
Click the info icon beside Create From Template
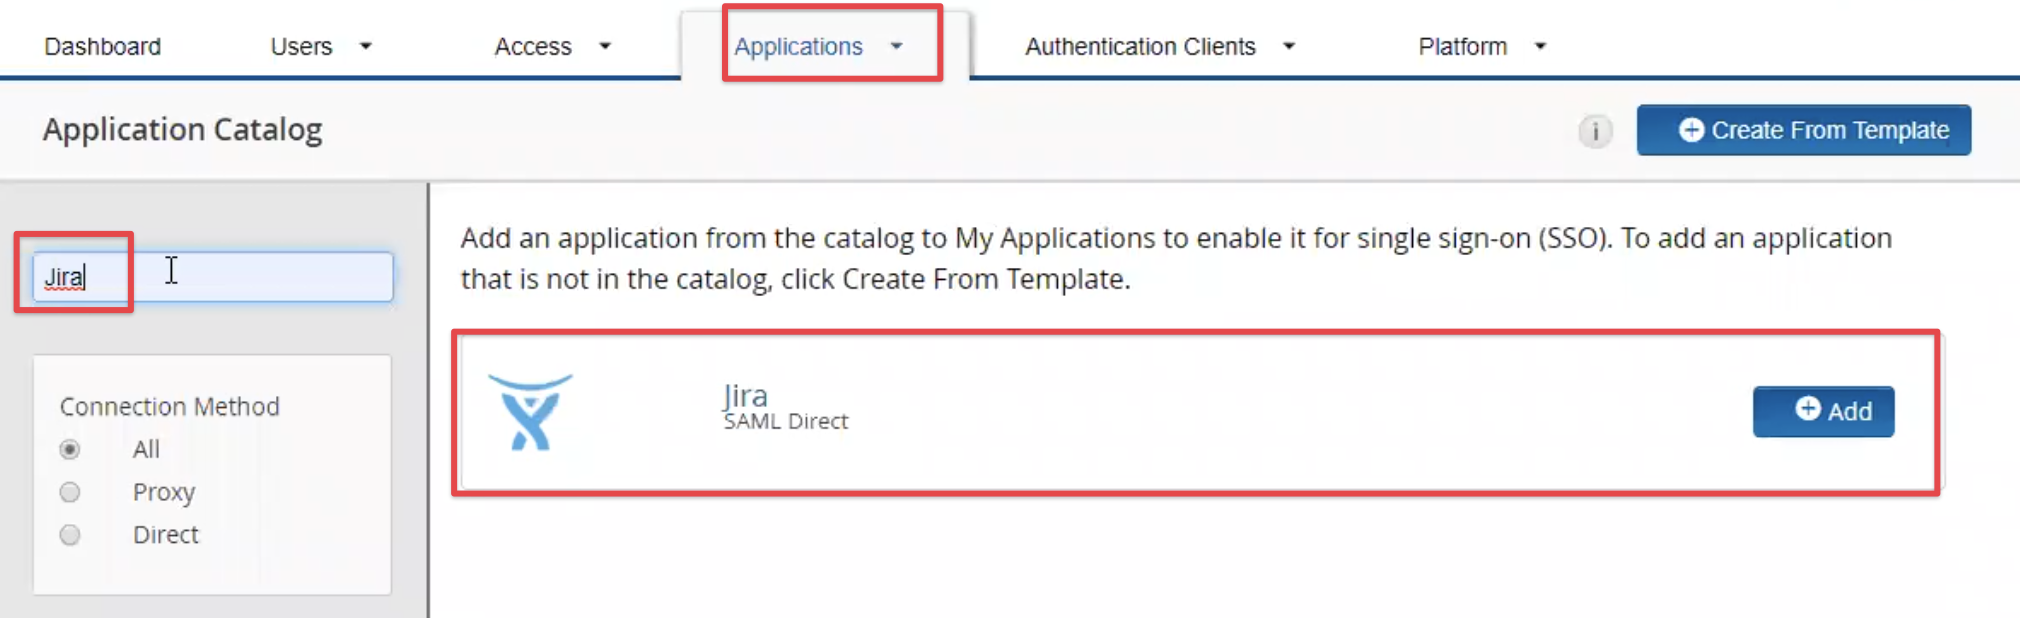1595,131
